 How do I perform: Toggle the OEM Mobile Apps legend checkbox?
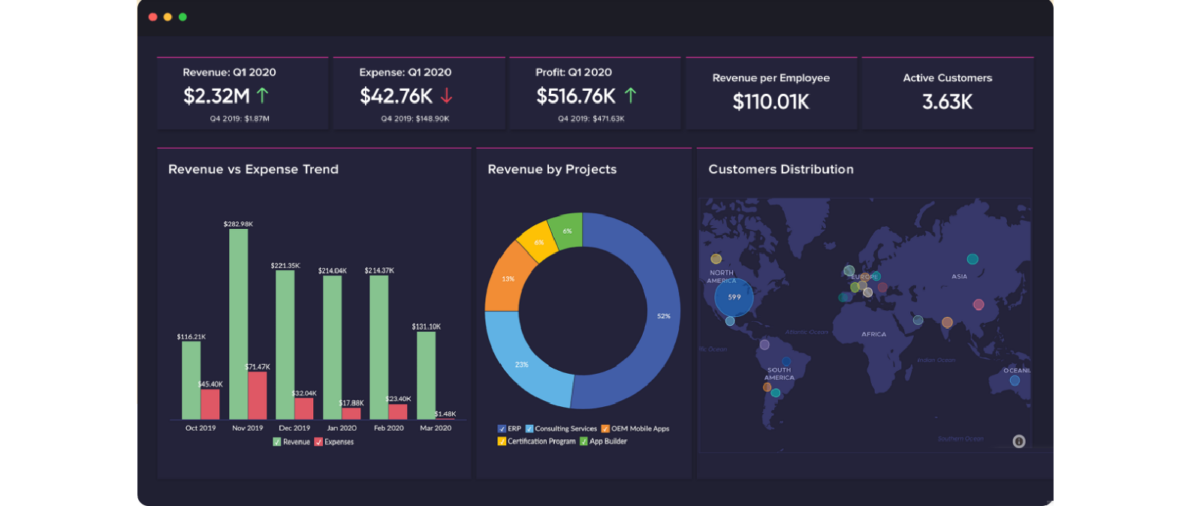(606, 429)
